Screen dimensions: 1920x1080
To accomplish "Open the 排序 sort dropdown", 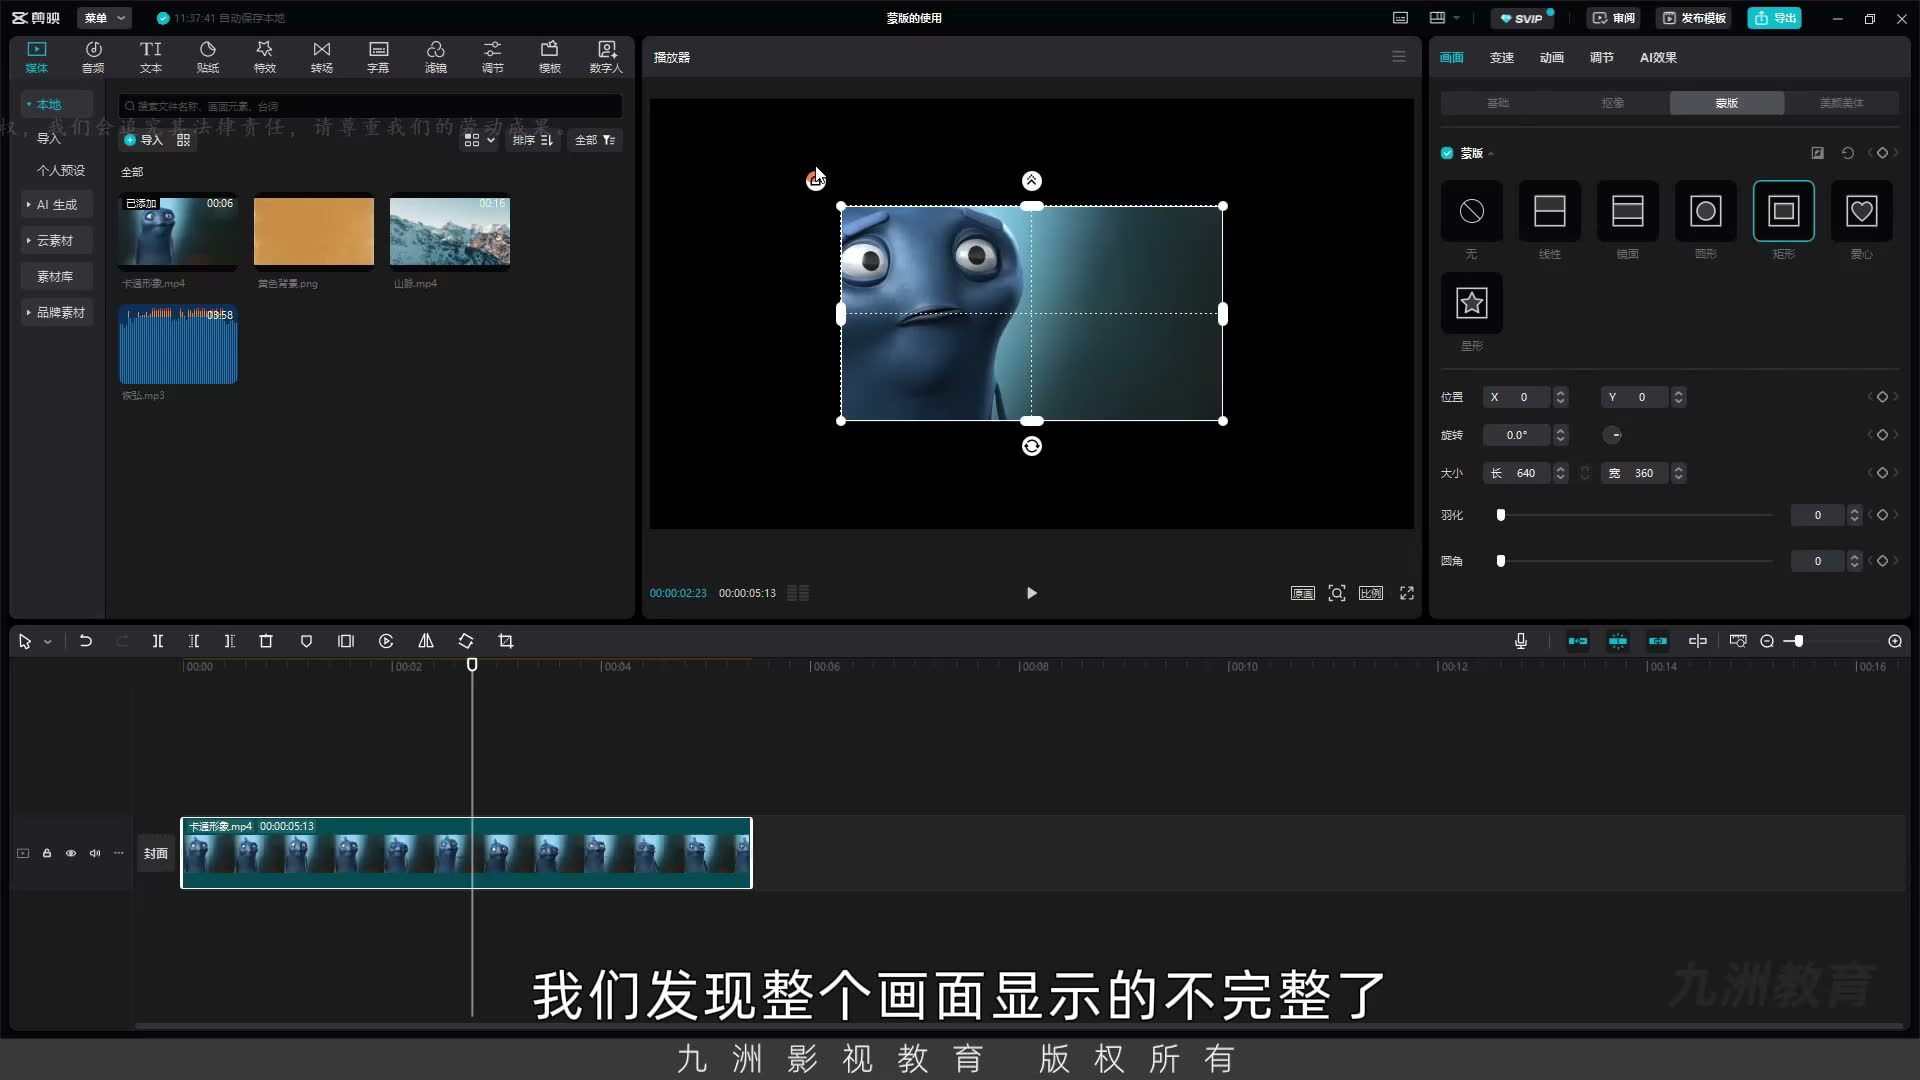I will [x=533, y=140].
